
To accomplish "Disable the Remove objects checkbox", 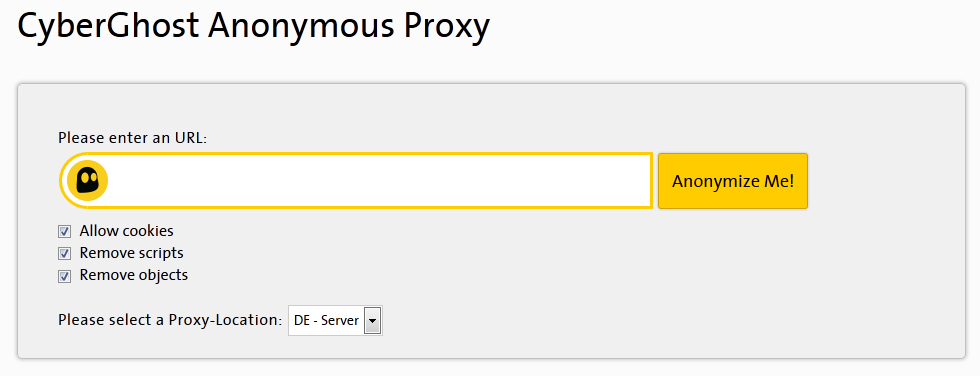I will (64, 275).
